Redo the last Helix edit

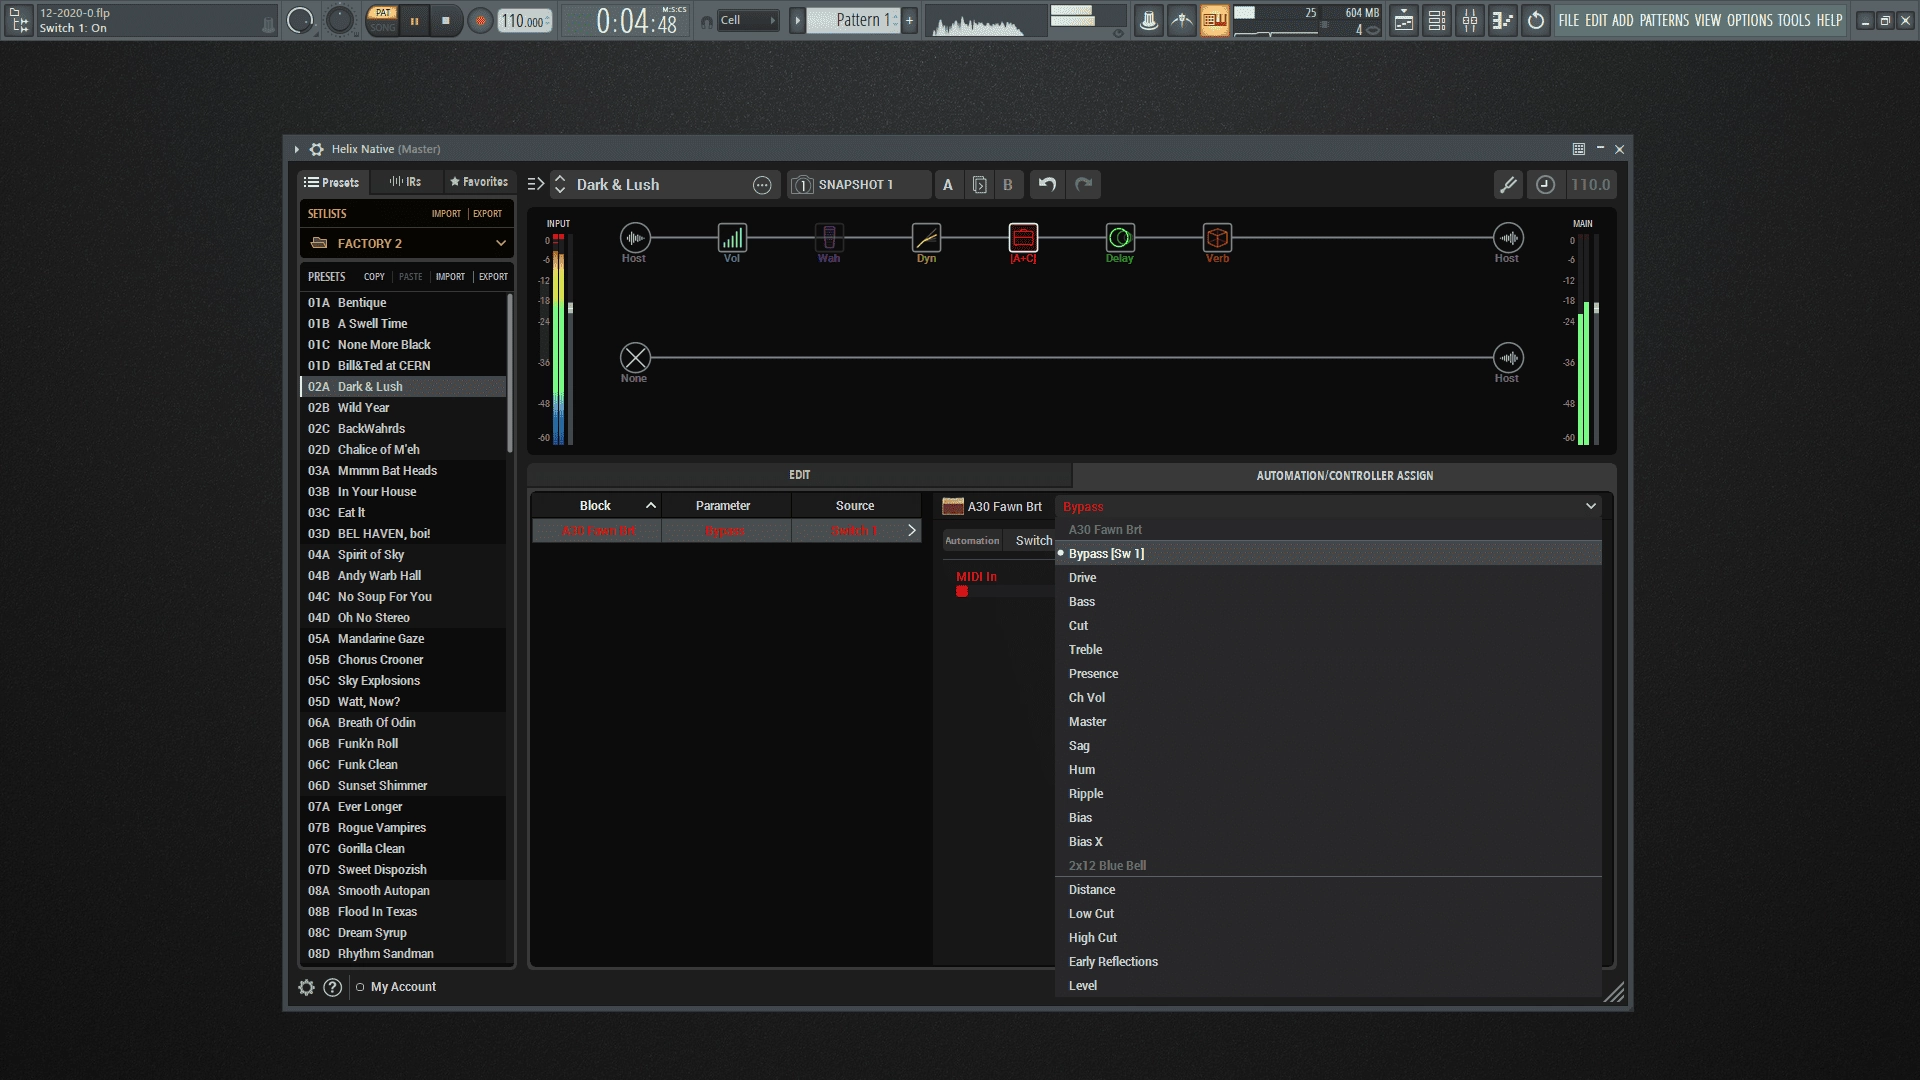click(1083, 184)
